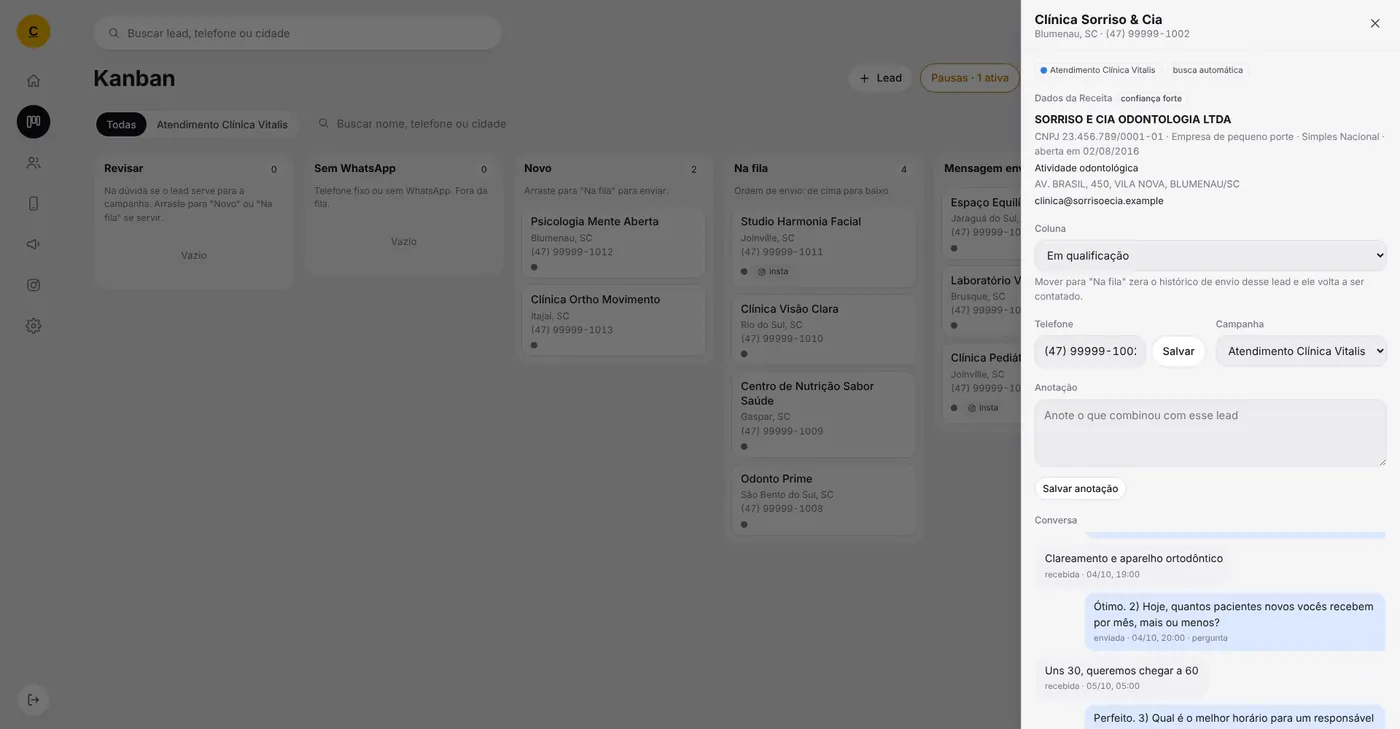This screenshot has width=1400, height=729.
Task: Open the Coluna dropdown showing Em qualificação
Action: [x=1210, y=256]
